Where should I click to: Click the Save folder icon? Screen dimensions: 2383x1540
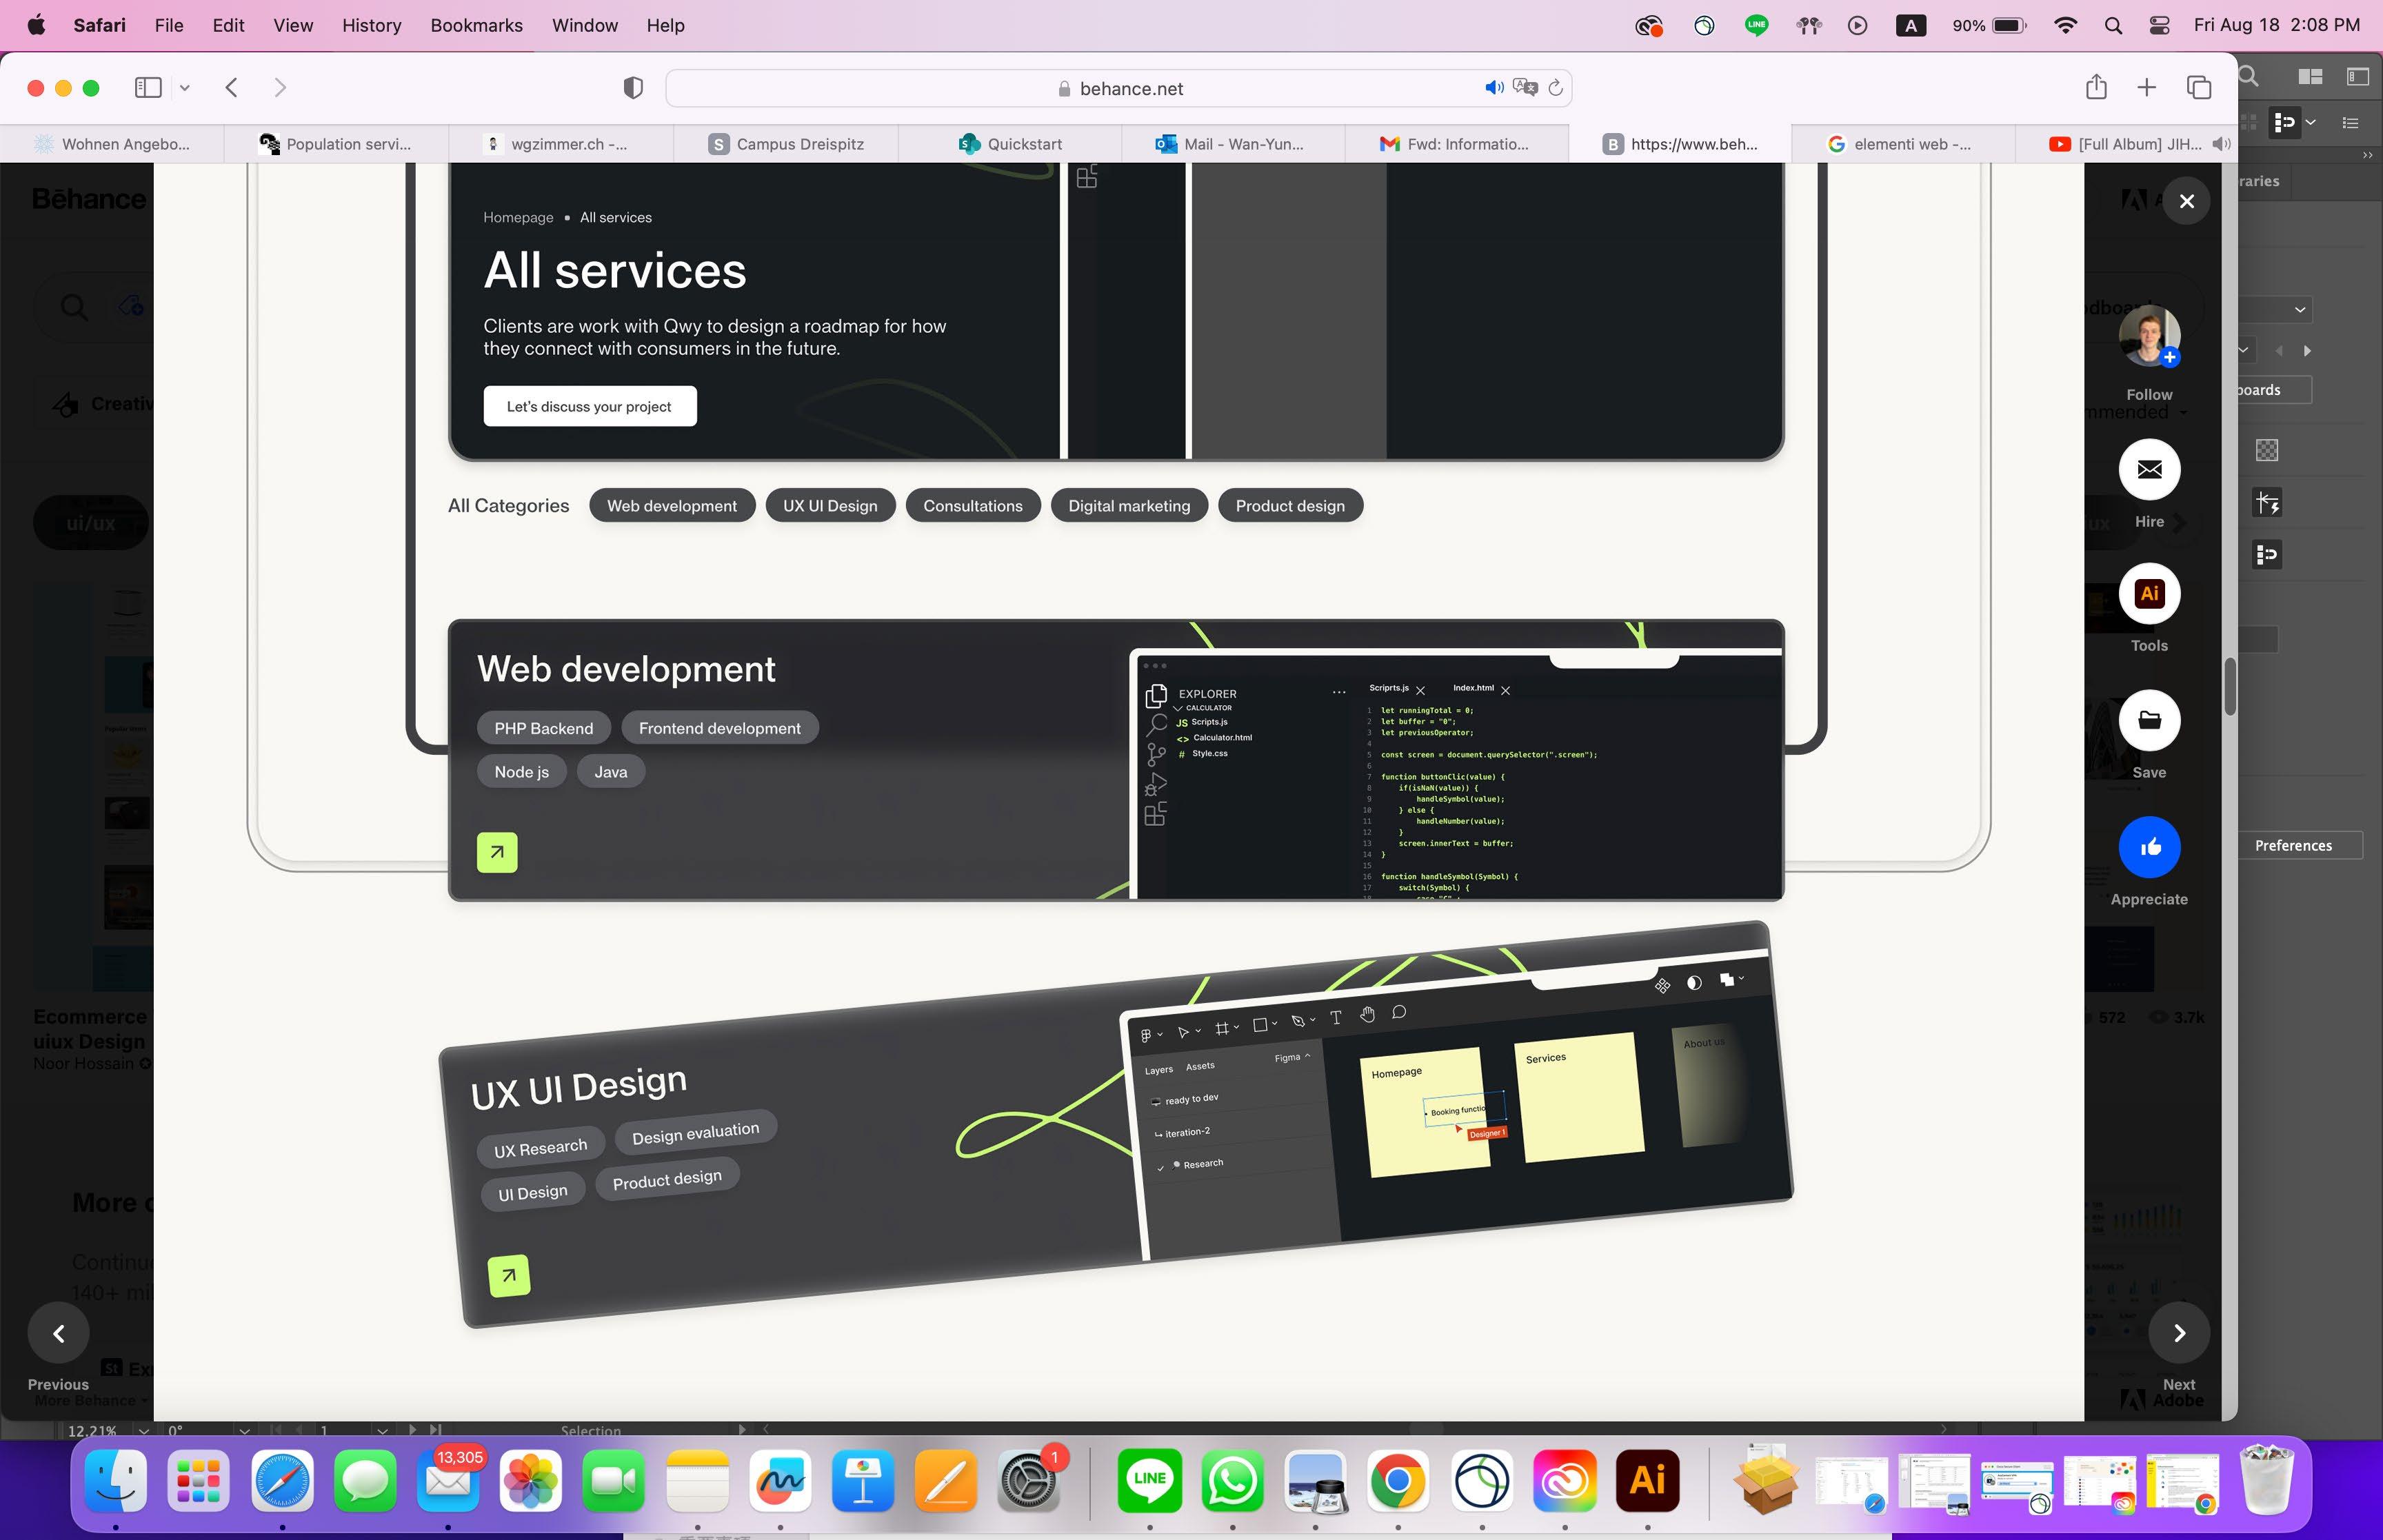(2149, 720)
